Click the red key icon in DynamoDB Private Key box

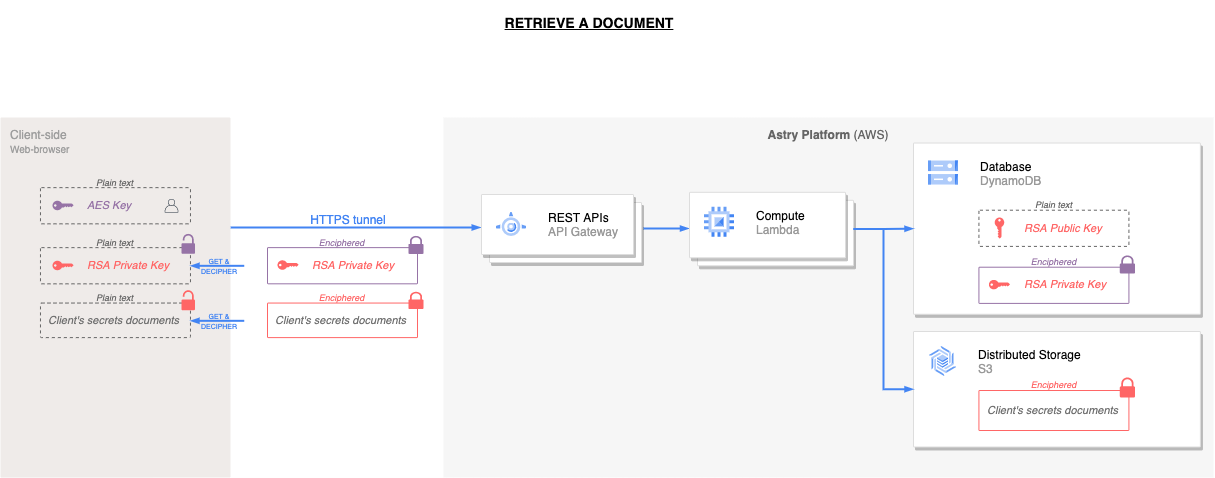[x=998, y=284]
